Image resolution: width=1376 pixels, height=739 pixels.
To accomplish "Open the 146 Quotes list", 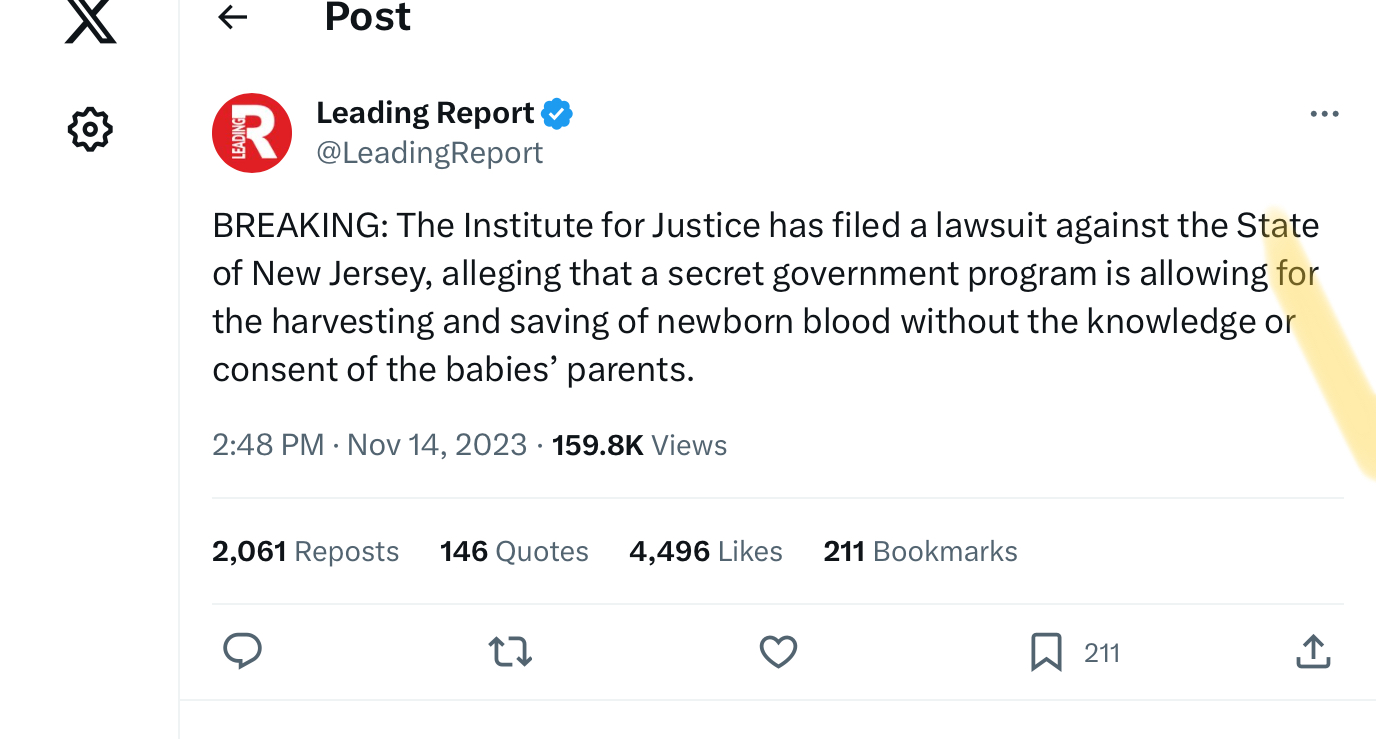I will click(x=514, y=552).
